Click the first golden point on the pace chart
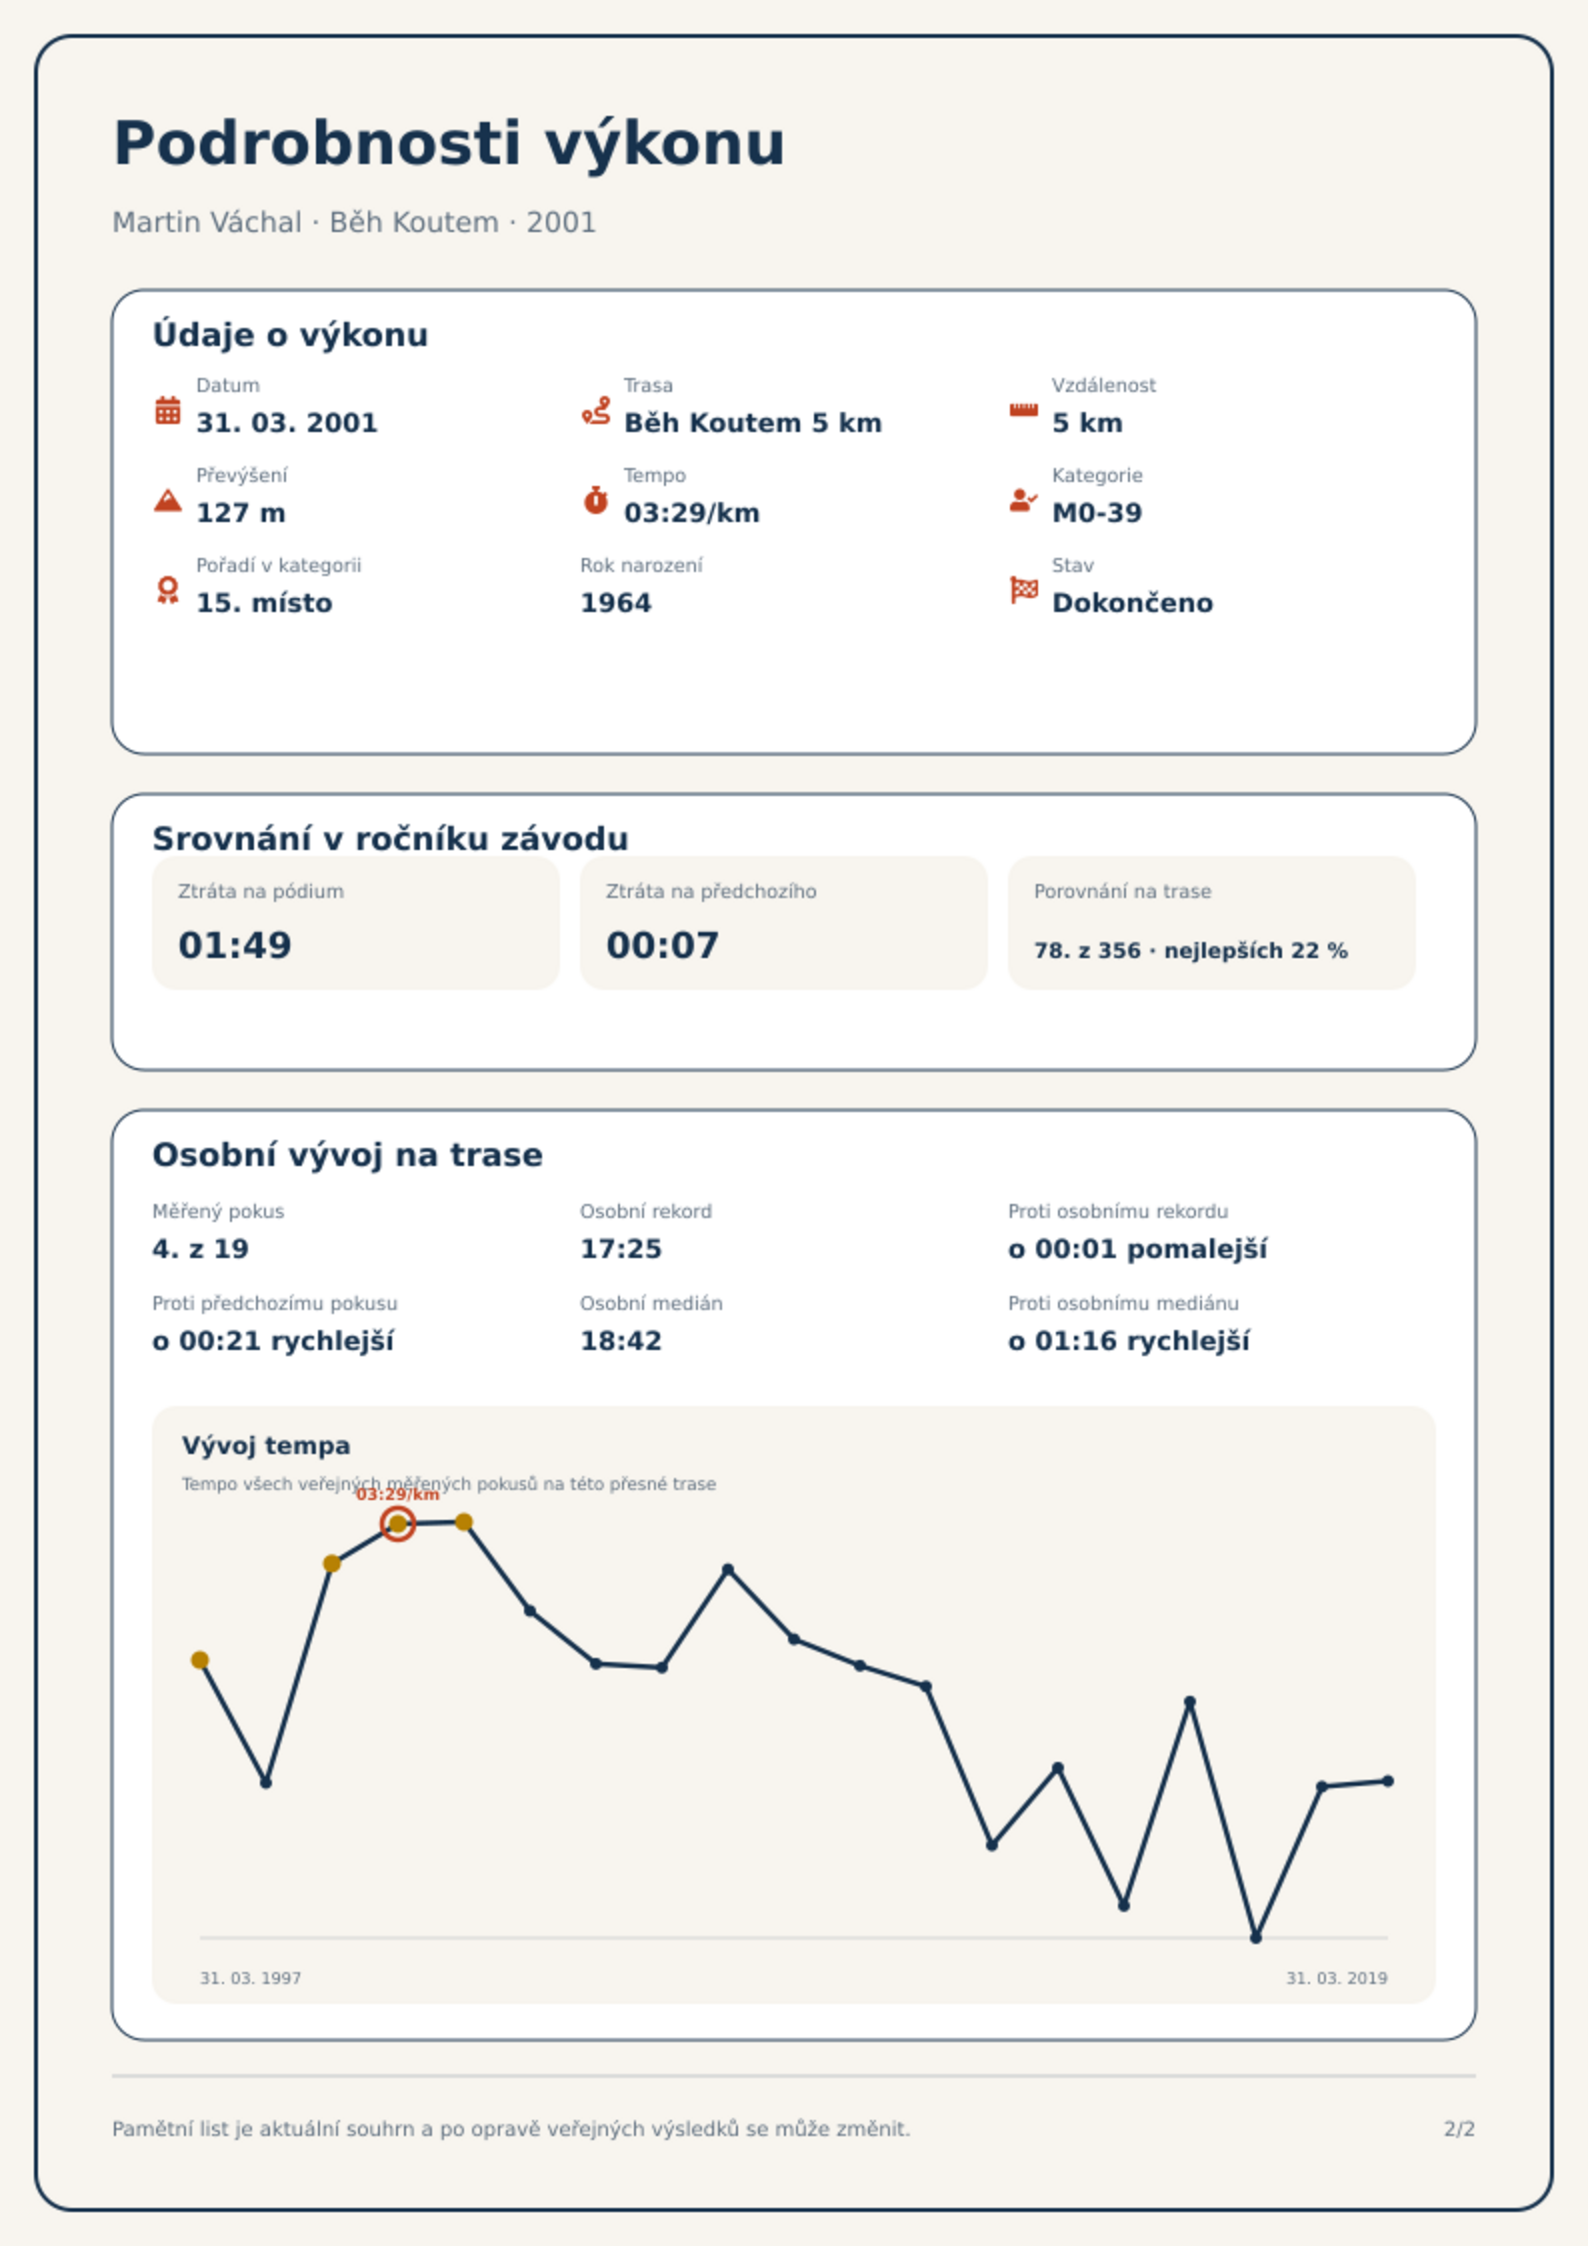 pos(200,1660)
